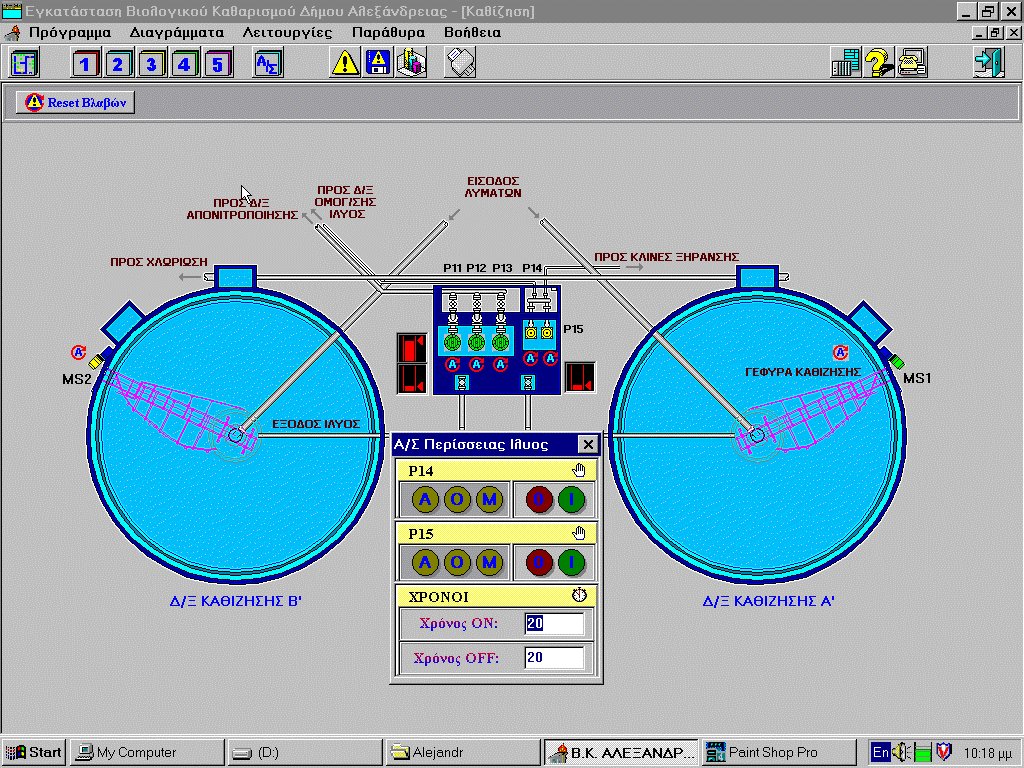Switch P15 pump to Off mode (O)

tap(457, 562)
